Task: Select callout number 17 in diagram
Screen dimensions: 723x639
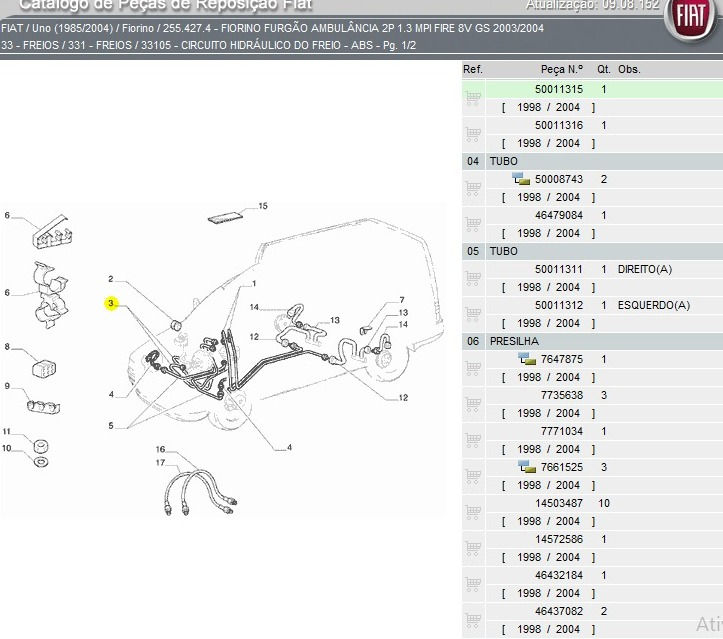Action: pos(160,462)
